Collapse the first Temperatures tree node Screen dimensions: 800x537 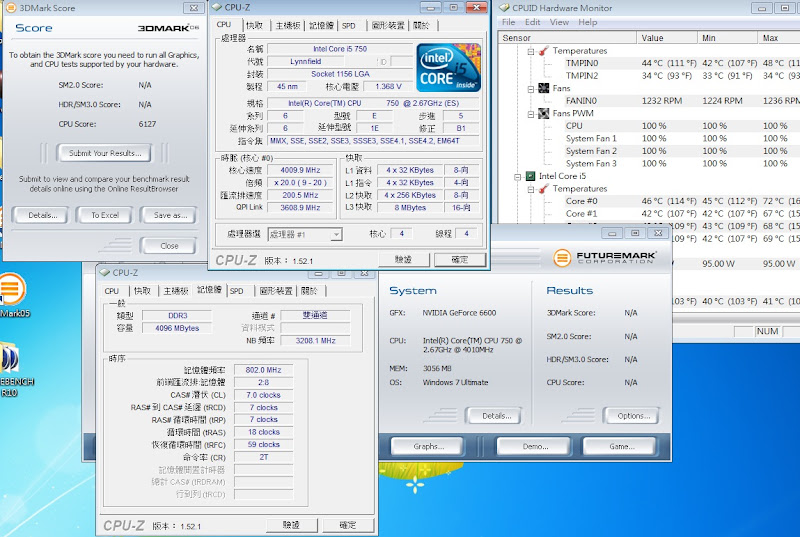pos(531,51)
